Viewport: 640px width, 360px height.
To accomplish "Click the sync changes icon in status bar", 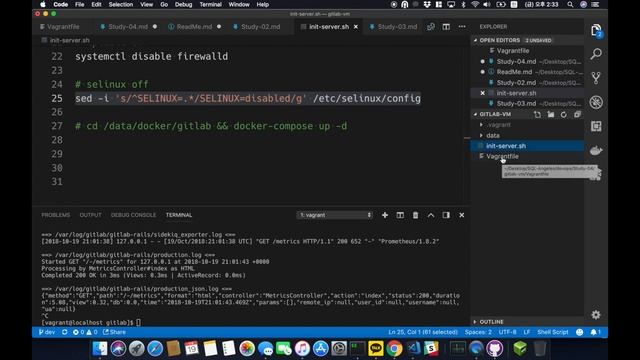I will tap(64, 332).
